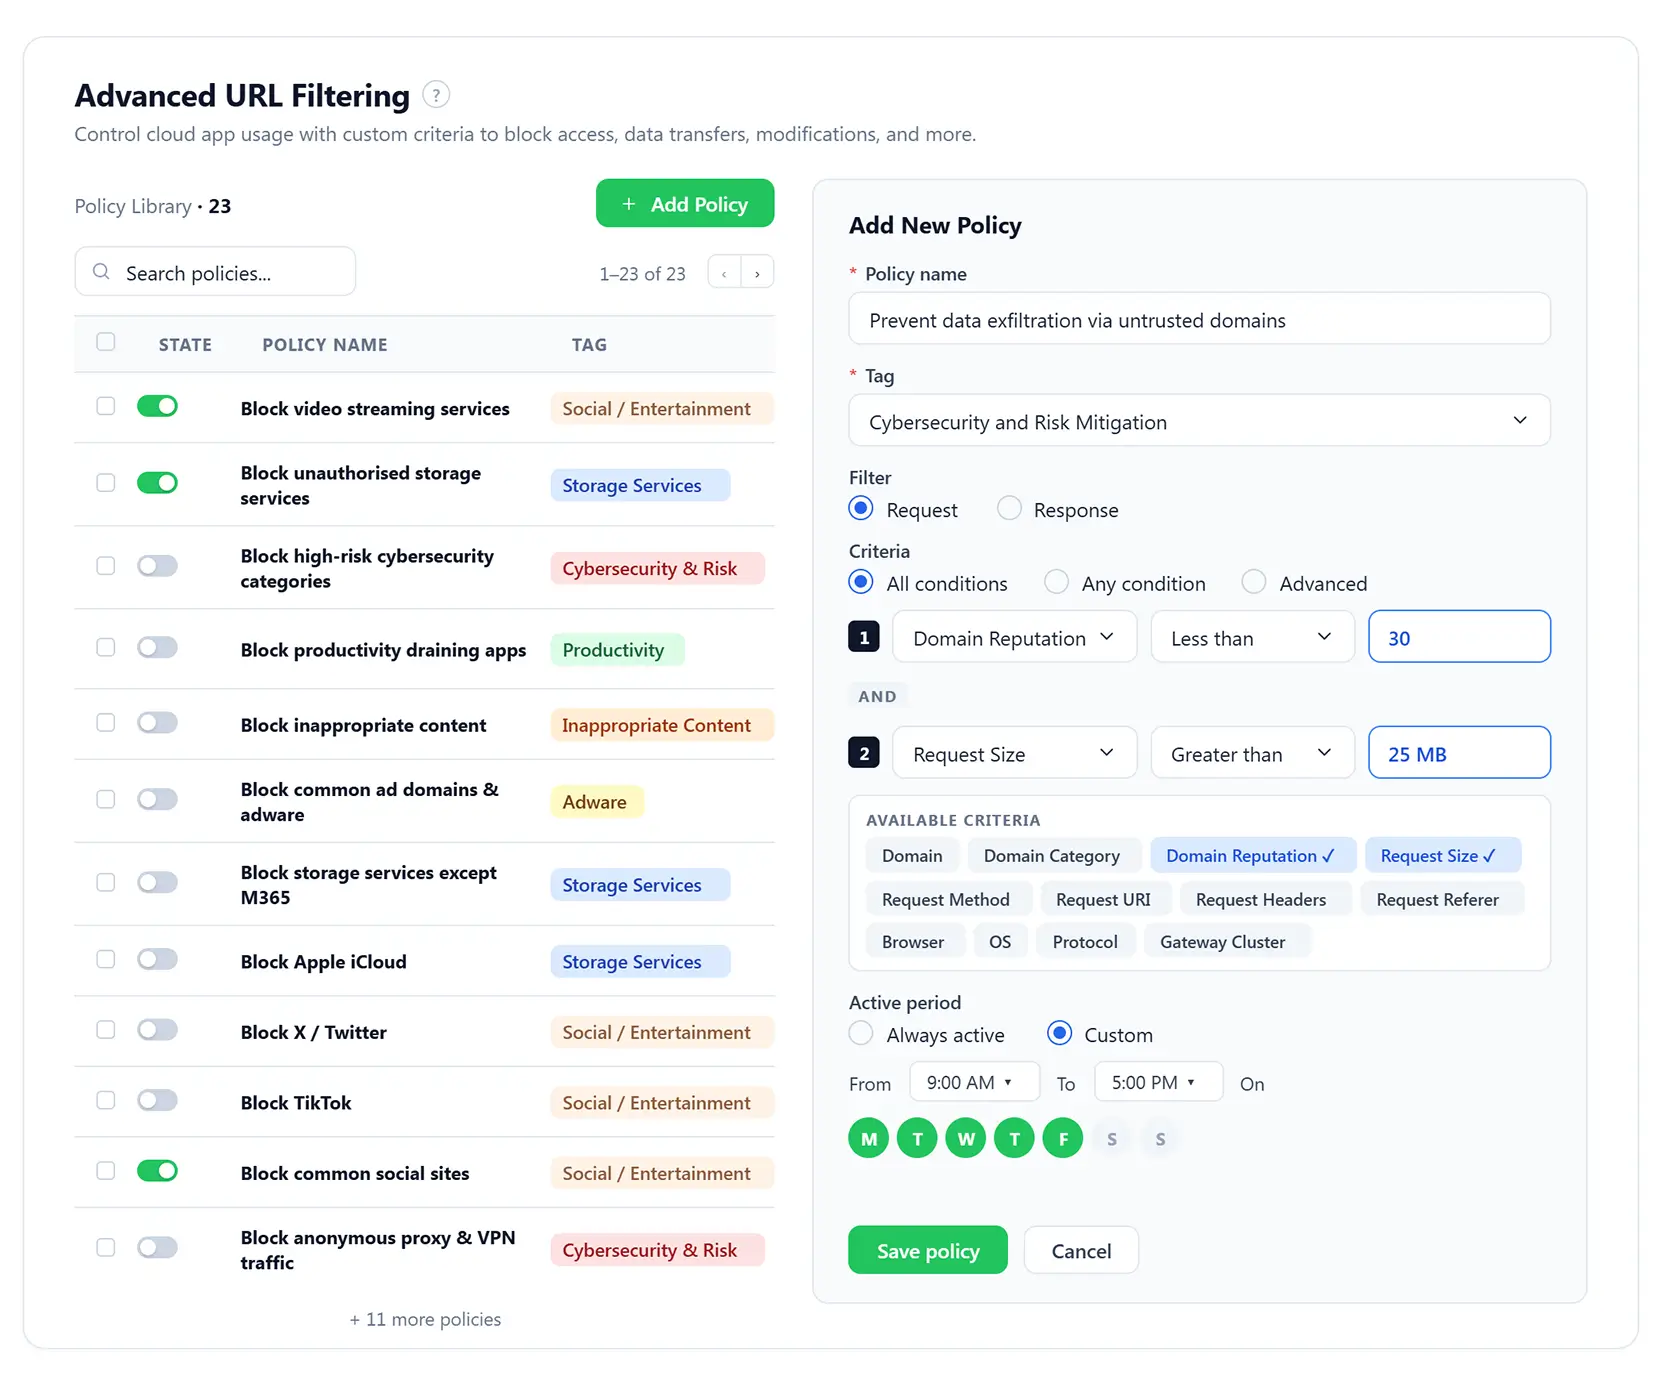Add the Domain criteria chip
The height and width of the screenshot is (1383, 1672).
coord(912,856)
